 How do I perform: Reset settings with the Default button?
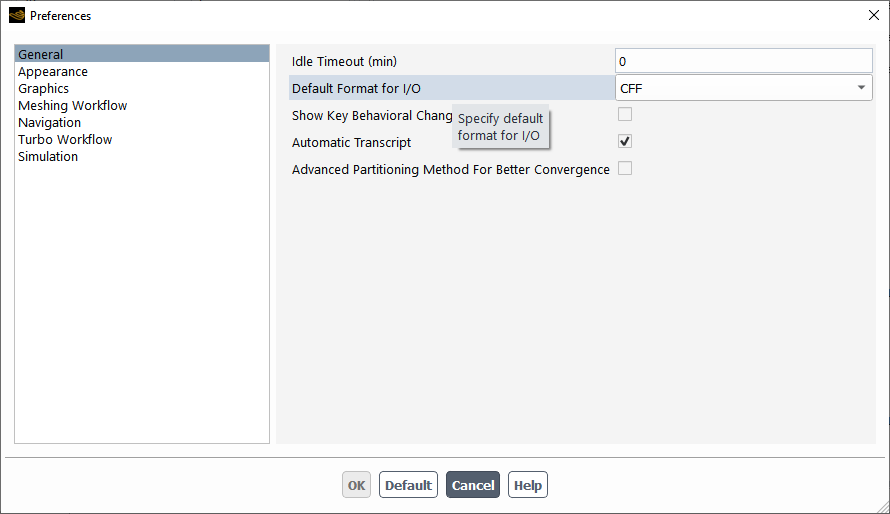(x=408, y=485)
